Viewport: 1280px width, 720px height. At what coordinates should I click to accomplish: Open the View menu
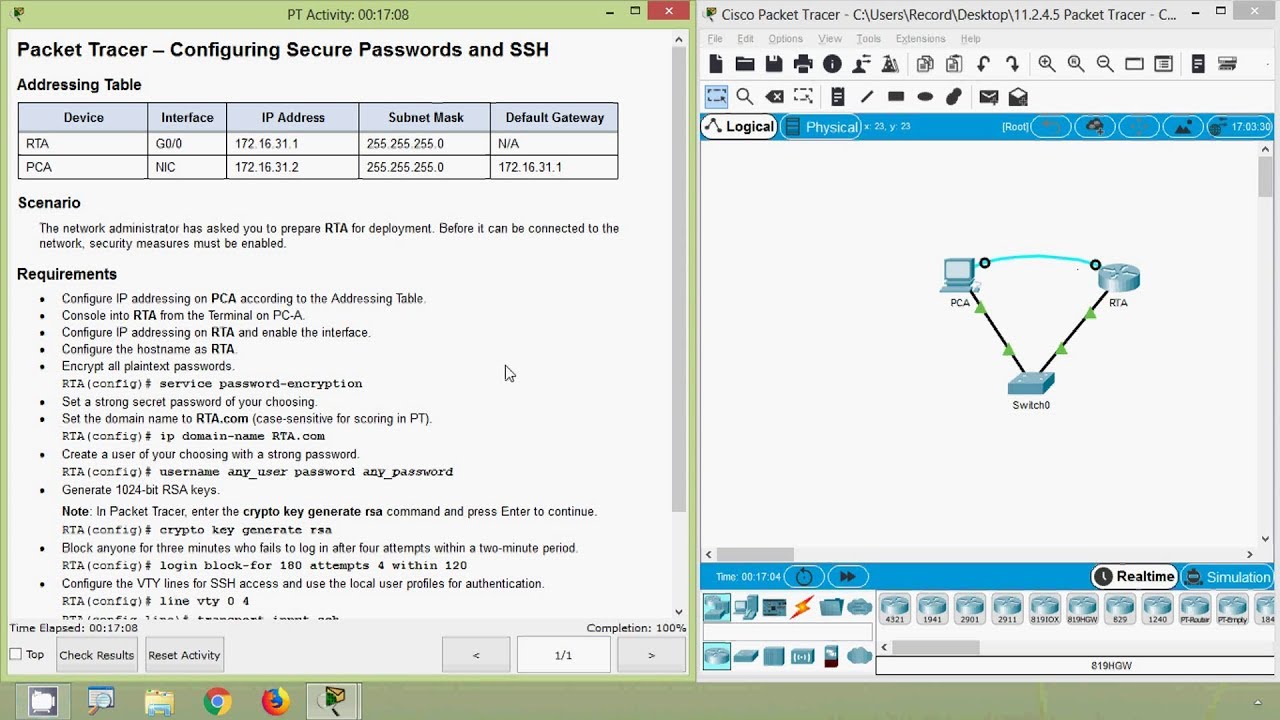830,39
